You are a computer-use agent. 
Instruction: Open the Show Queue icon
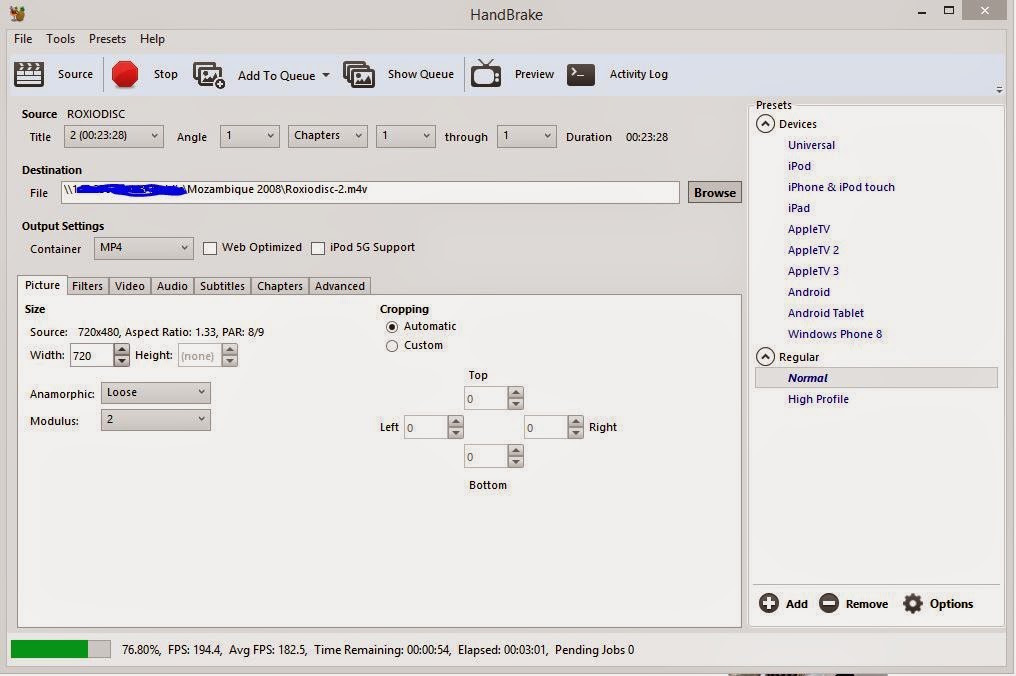(359, 75)
